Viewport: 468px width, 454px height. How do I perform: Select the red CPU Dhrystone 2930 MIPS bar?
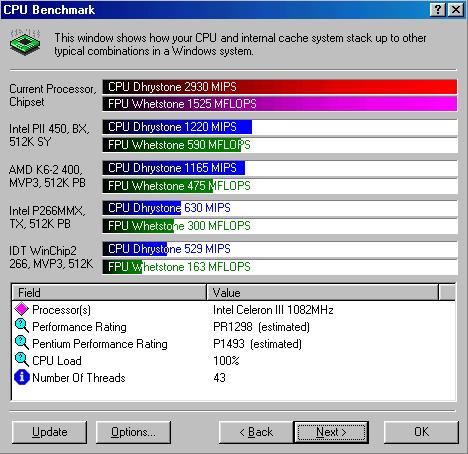(x=280, y=87)
